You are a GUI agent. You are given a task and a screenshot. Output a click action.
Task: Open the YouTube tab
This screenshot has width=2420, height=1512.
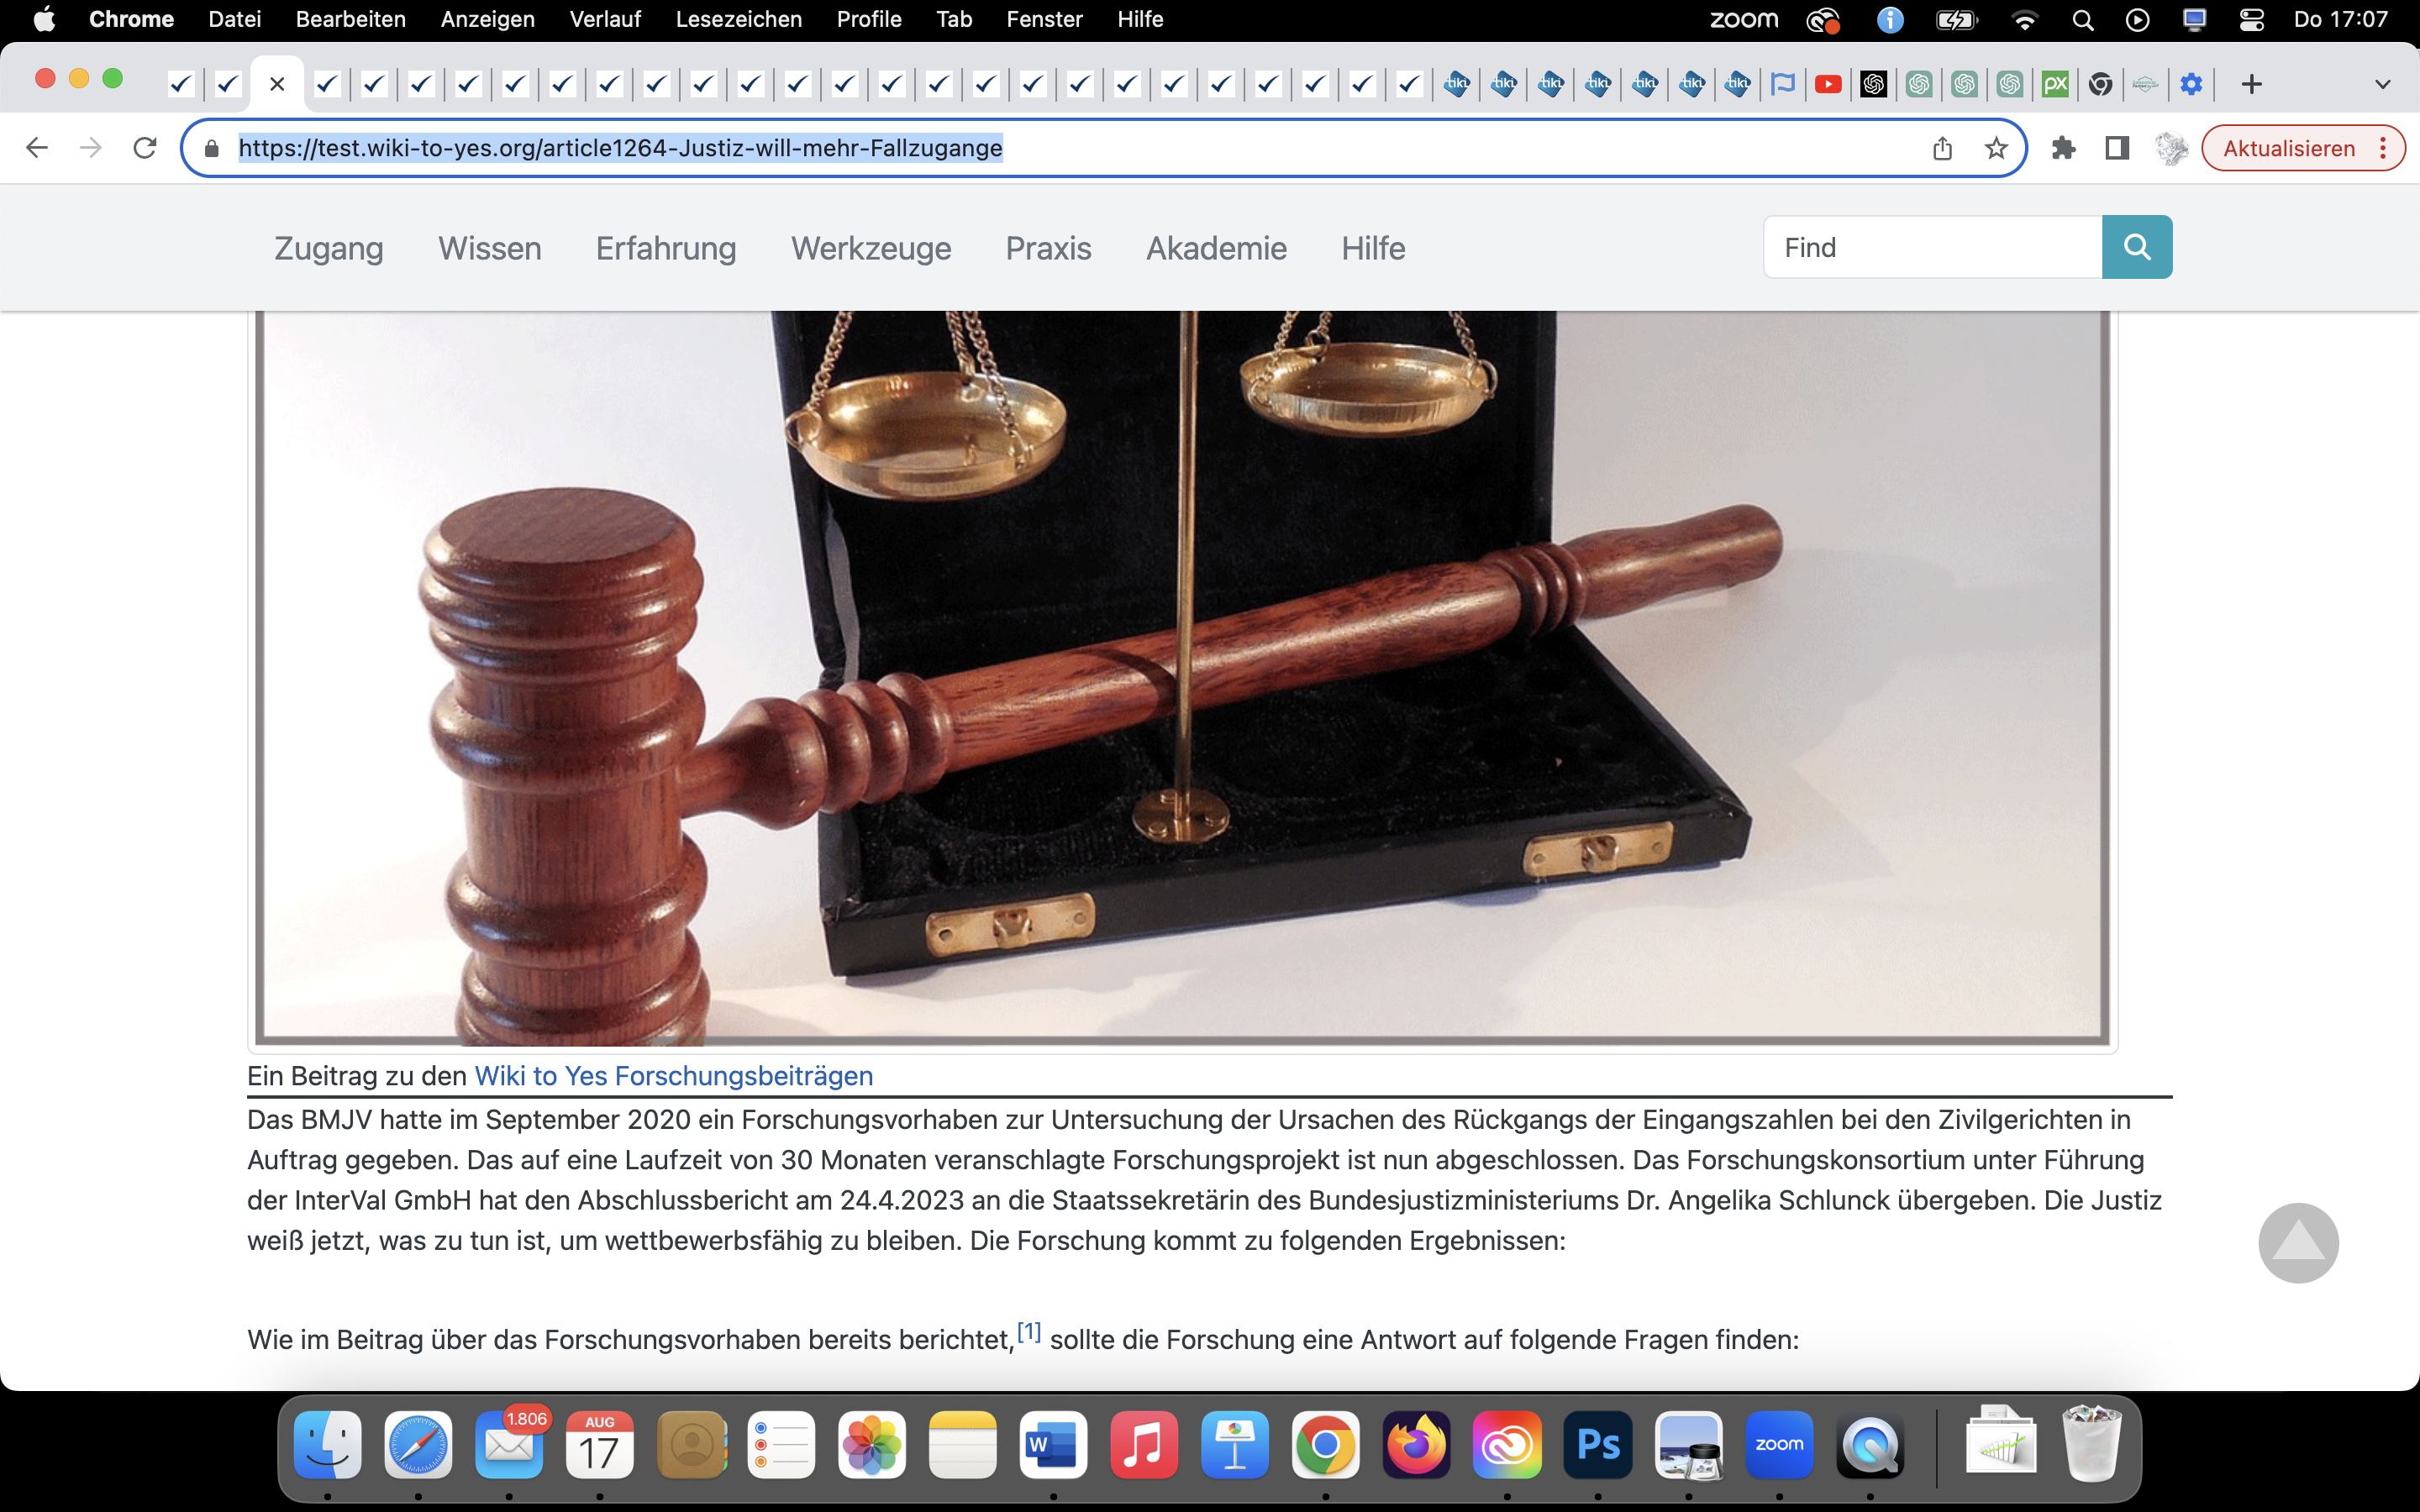[x=1827, y=84]
